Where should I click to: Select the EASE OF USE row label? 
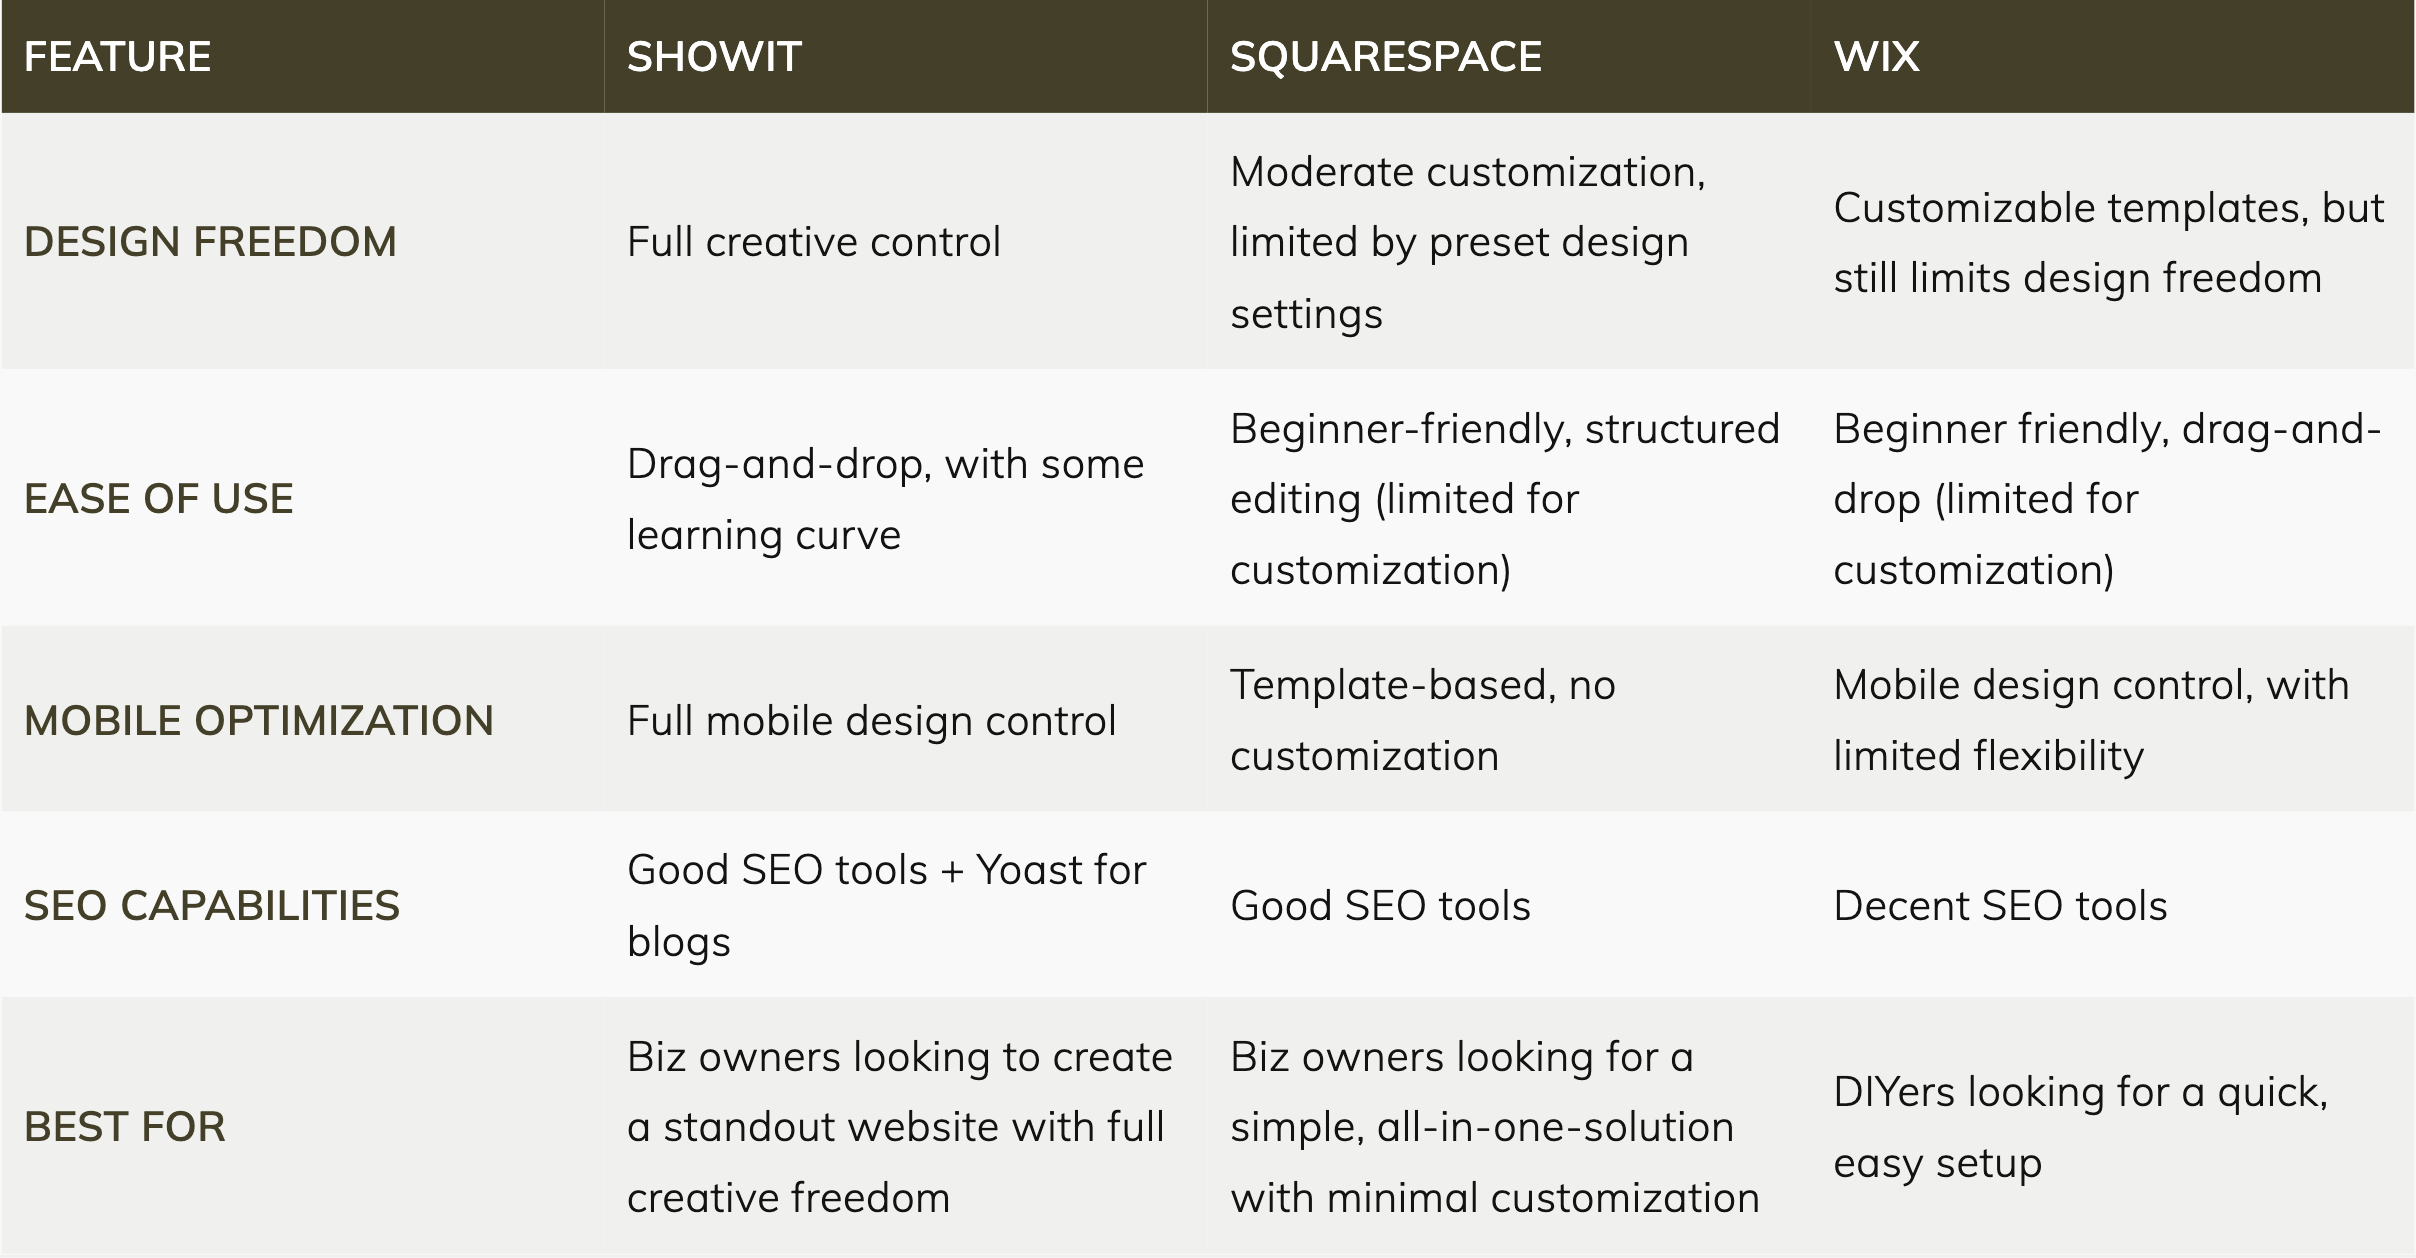[159, 499]
